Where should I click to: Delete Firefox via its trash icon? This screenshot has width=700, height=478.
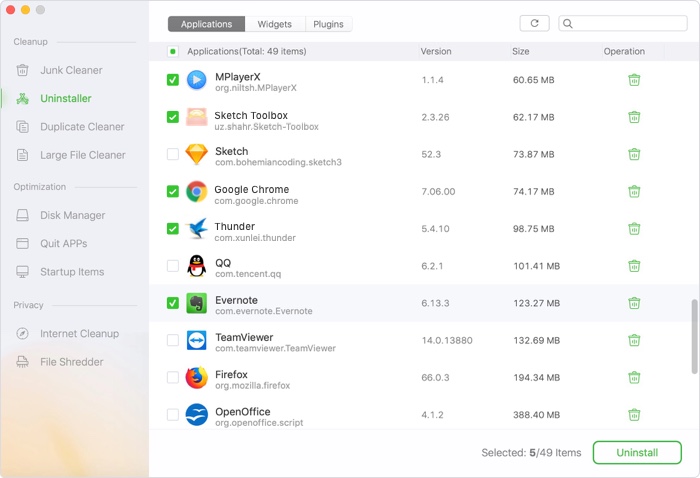pos(634,377)
